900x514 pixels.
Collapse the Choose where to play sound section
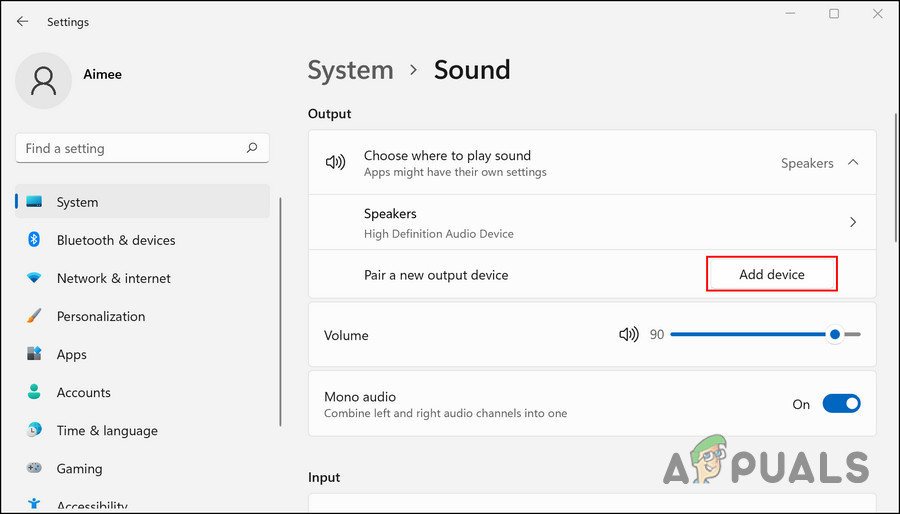(853, 162)
